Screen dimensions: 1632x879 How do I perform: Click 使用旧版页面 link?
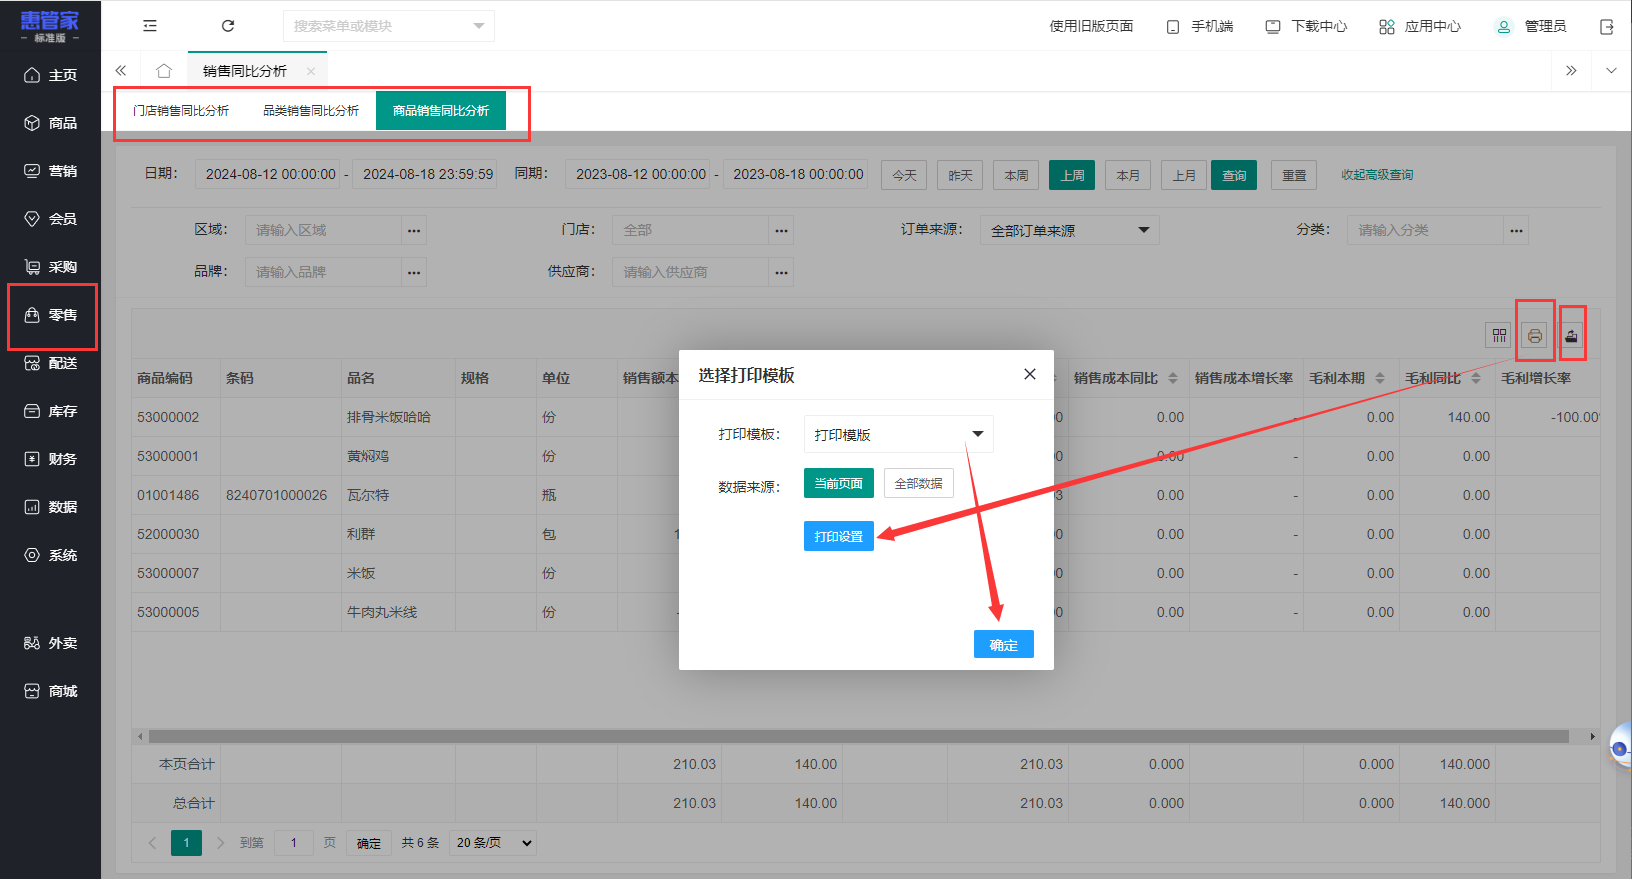[1091, 26]
